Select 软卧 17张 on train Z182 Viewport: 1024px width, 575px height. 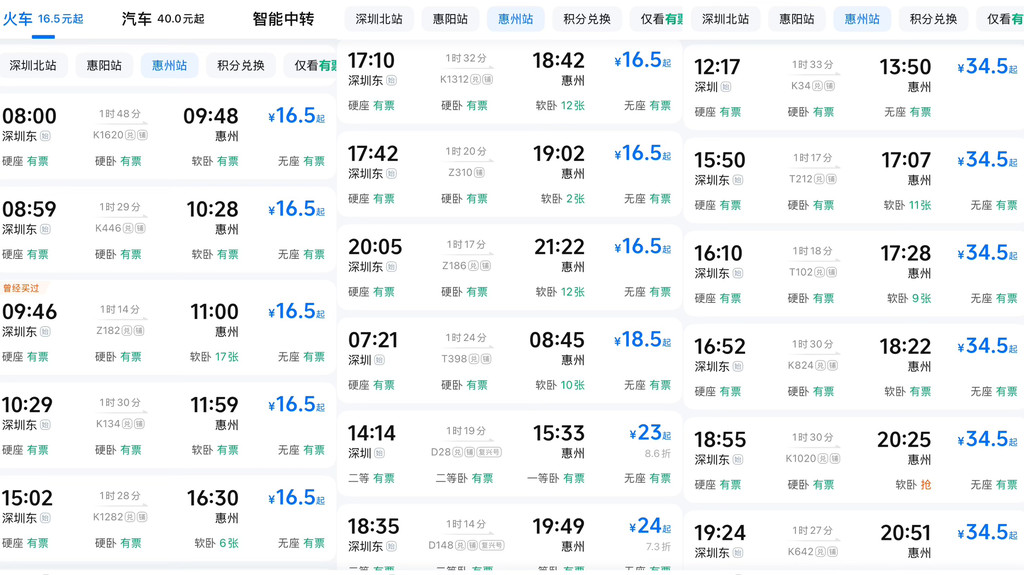214,357
